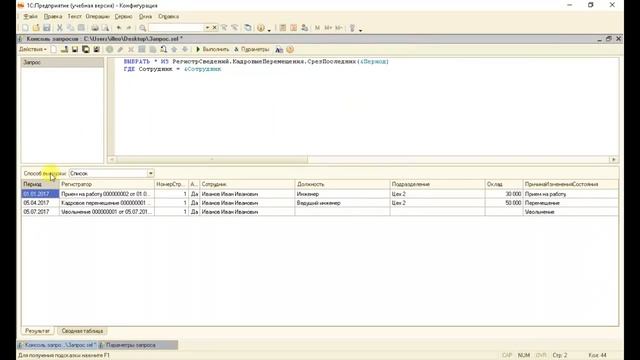This screenshot has width=640, height=360.
Task: Click the M memory button in toolbar
Action: 317,28
